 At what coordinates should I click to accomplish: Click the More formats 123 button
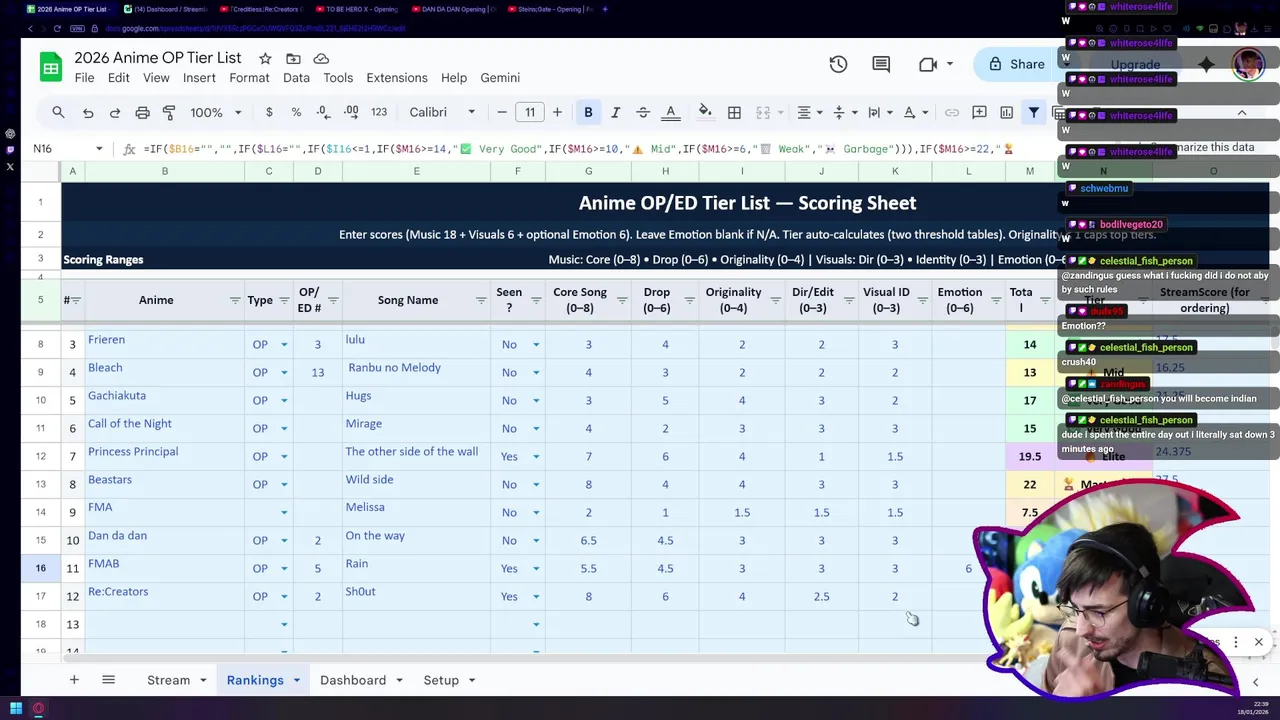click(379, 112)
